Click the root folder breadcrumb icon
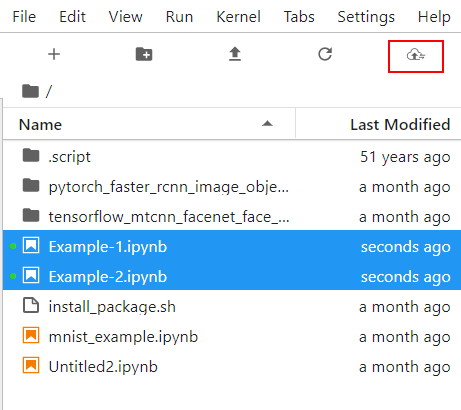Viewport: 461px width, 410px height. pos(30,91)
